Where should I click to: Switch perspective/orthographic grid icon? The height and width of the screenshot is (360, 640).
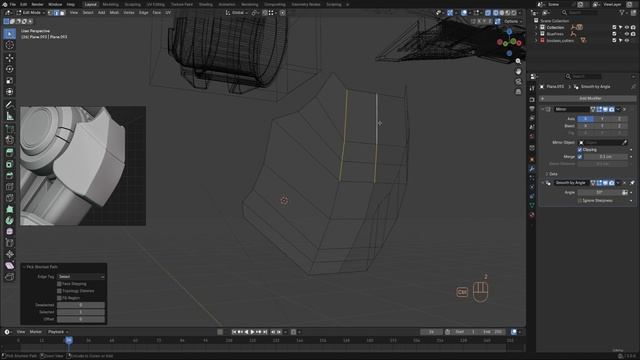518,92
